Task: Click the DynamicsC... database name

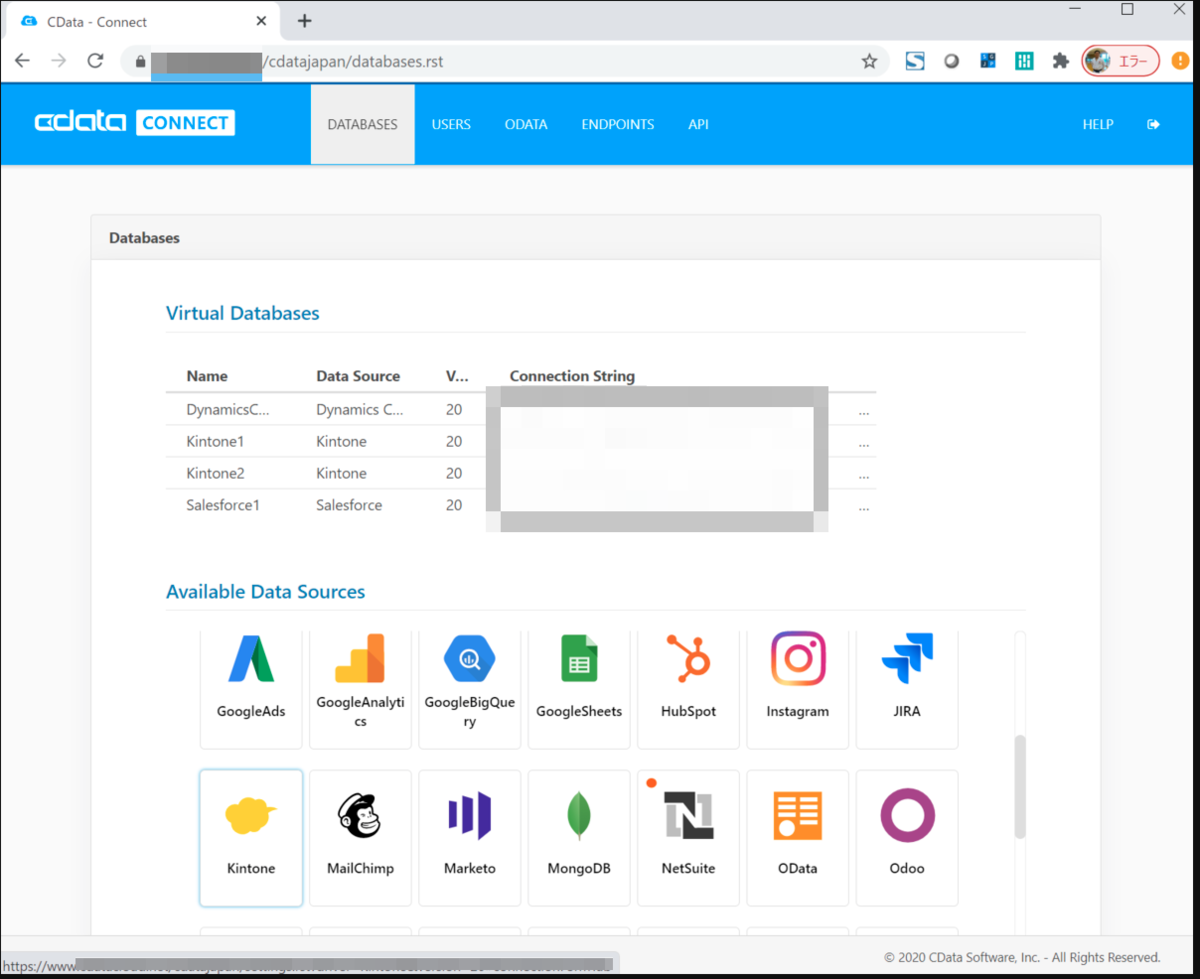Action: (228, 409)
